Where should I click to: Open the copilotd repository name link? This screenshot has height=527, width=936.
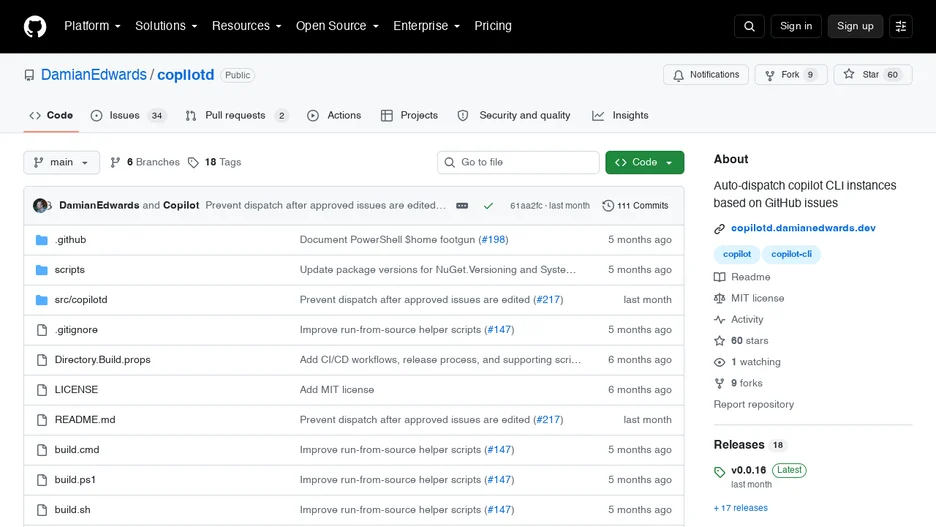186,75
